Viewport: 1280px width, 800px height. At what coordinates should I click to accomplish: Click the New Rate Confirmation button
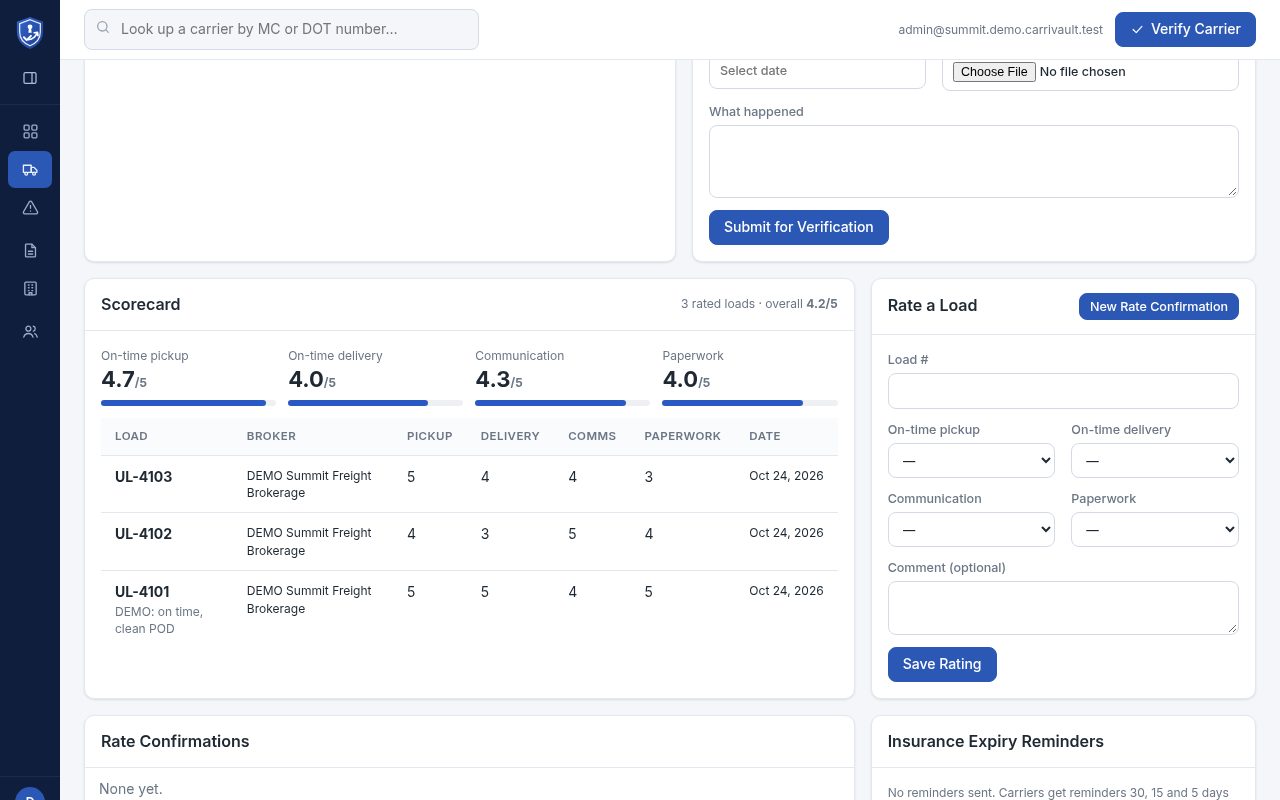pos(1159,307)
